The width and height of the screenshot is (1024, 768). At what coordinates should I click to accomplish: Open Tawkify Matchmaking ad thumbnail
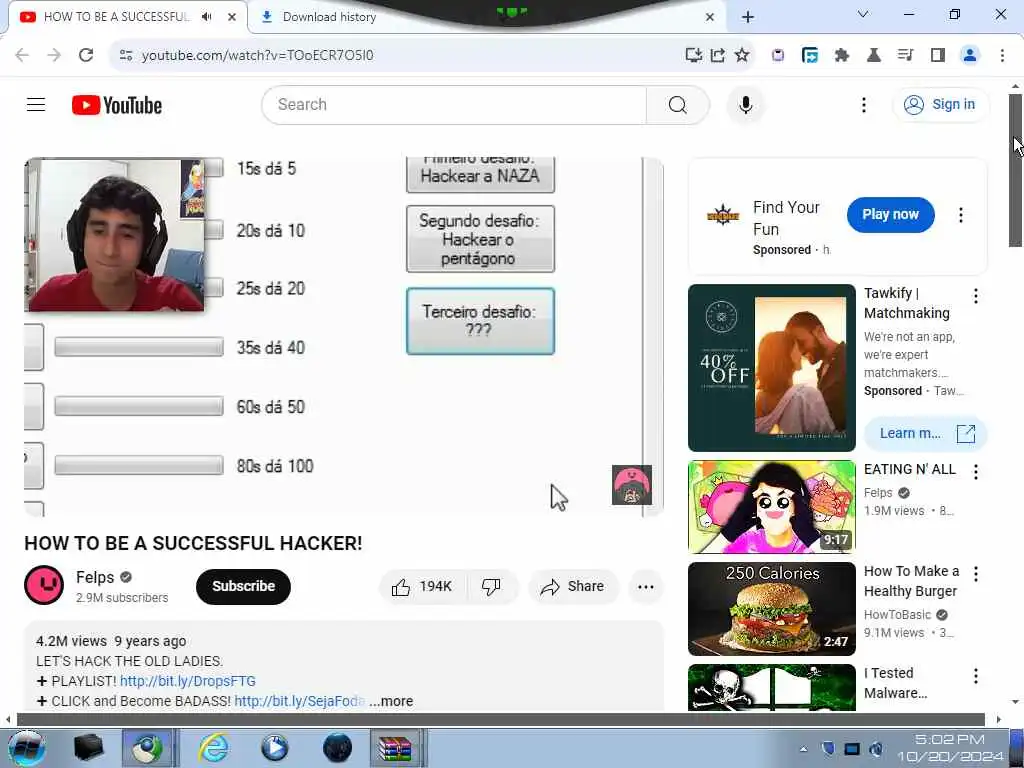tap(771, 368)
